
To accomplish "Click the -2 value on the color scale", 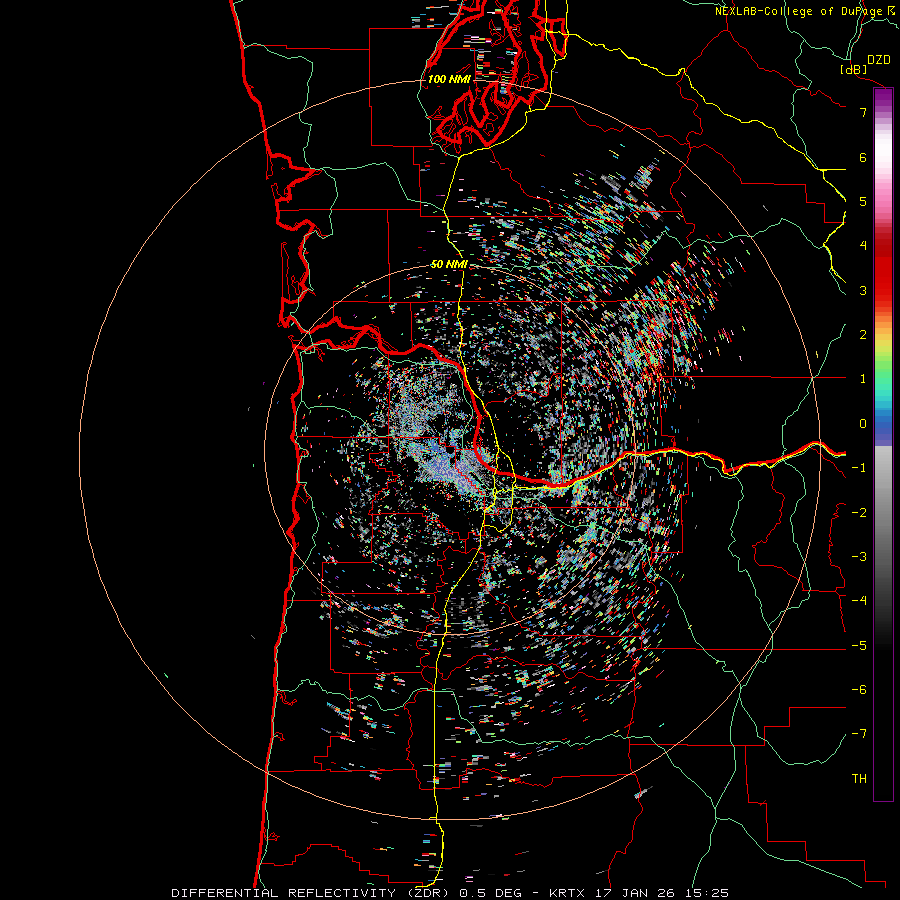I will click(x=859, y=512).
